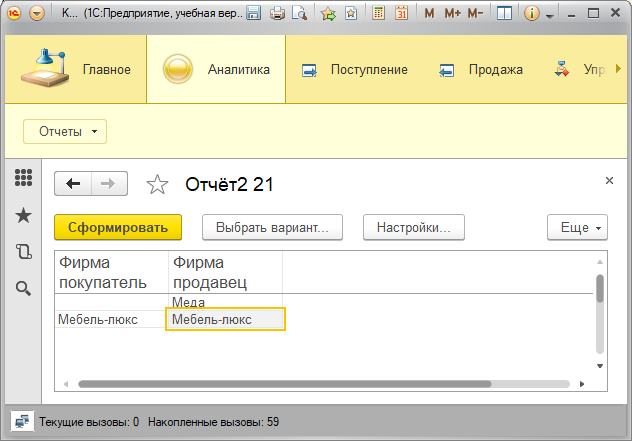Viewport: 632px width, 441px height.
Task: Expand the Еще dropdown button
Action: point(577,228)
